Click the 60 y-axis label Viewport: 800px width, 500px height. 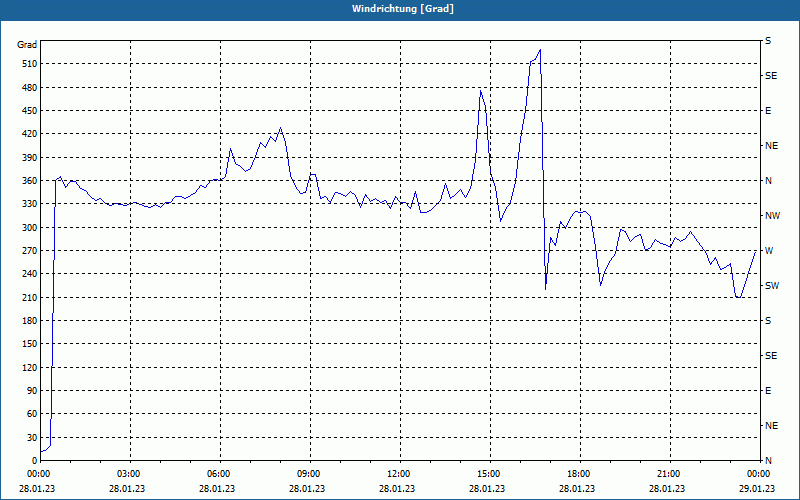tap(32, 414)
